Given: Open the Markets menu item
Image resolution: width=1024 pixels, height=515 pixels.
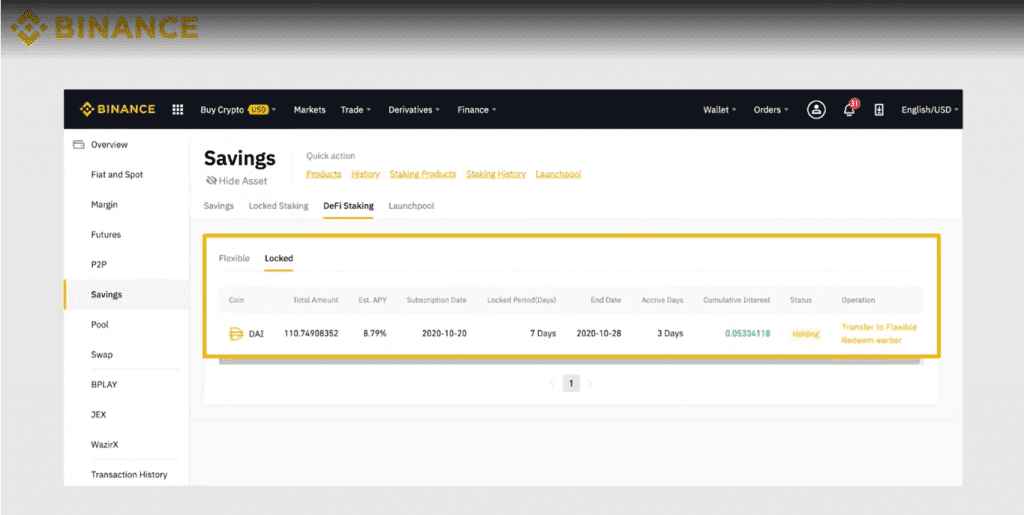Looking at the screenshot, I should pos(310,110).
